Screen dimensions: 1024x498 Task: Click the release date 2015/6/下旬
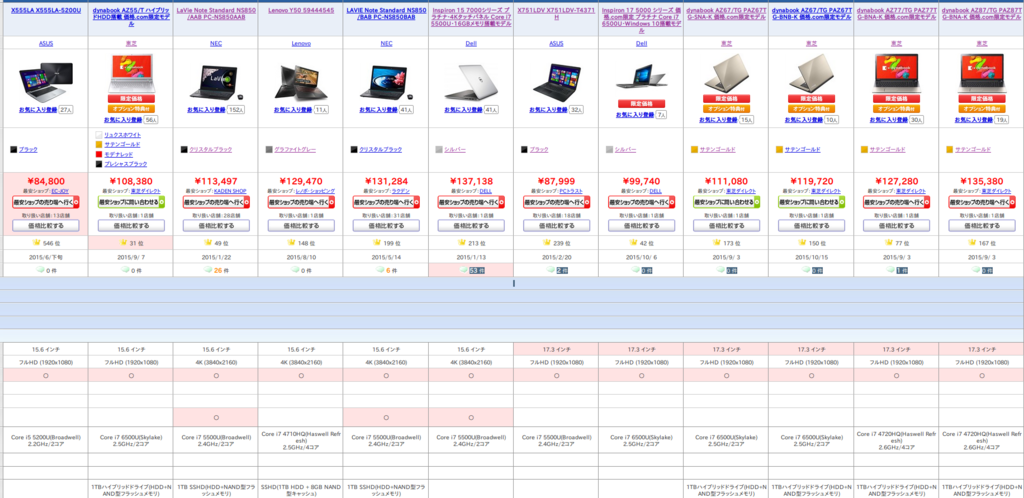[x=46, y=257]
